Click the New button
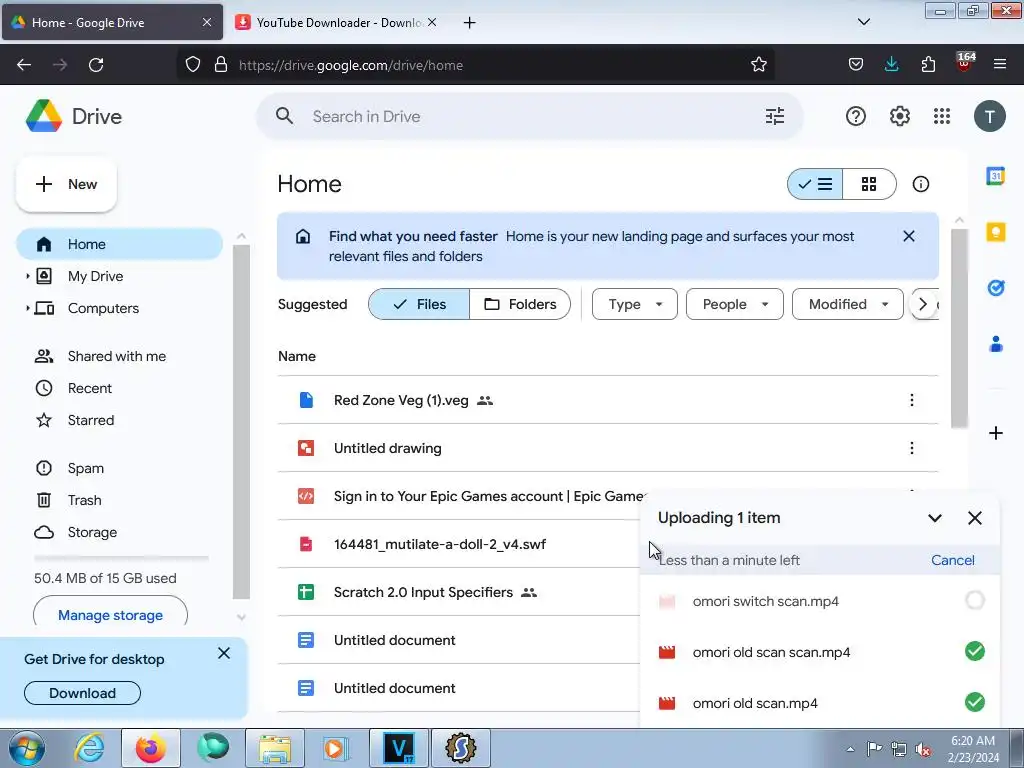 (x=66, y=184)
